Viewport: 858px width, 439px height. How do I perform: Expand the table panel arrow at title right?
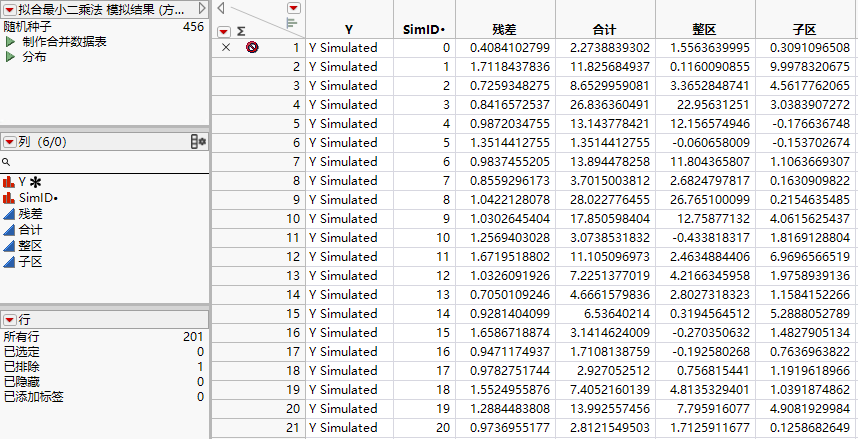202,8
